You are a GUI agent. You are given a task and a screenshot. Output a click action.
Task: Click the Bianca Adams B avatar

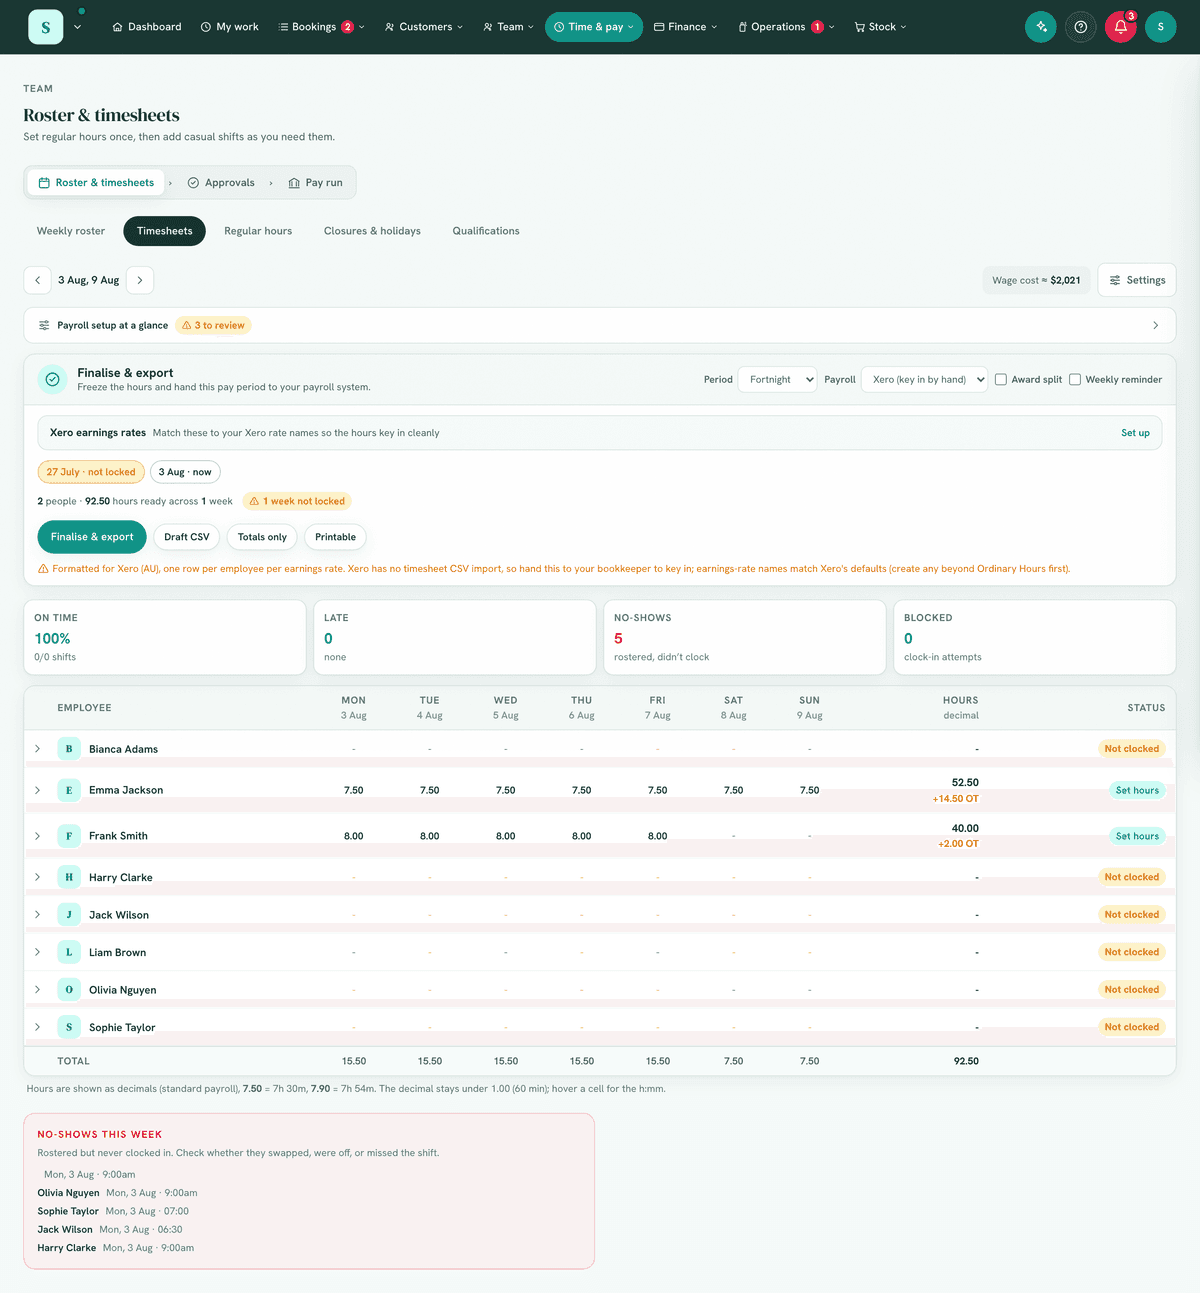69,749
